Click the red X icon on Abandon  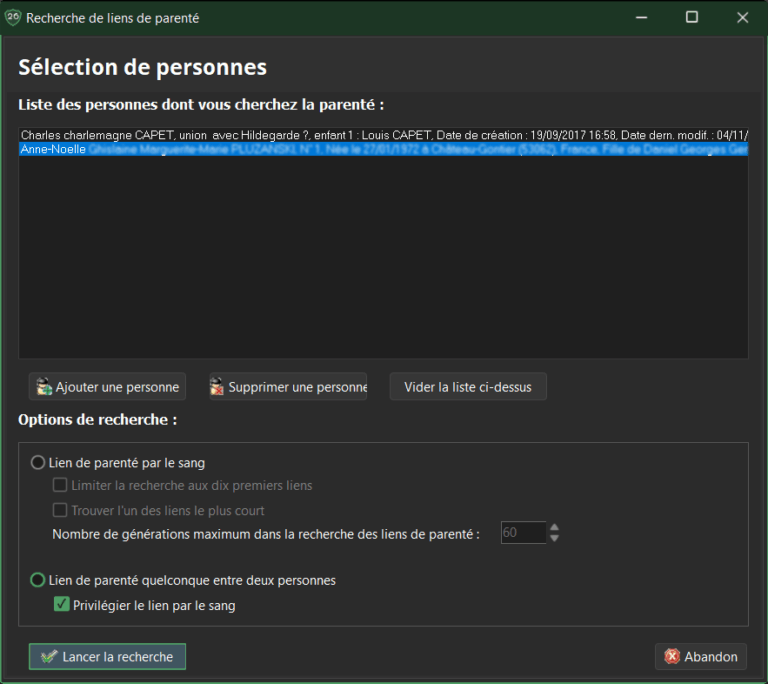(x=672, y=657)
